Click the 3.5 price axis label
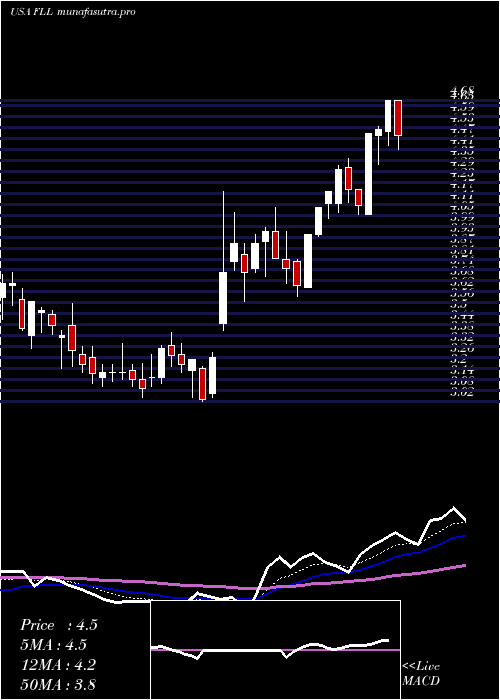Screen dimensions: 500x700 tap(460, 305)
